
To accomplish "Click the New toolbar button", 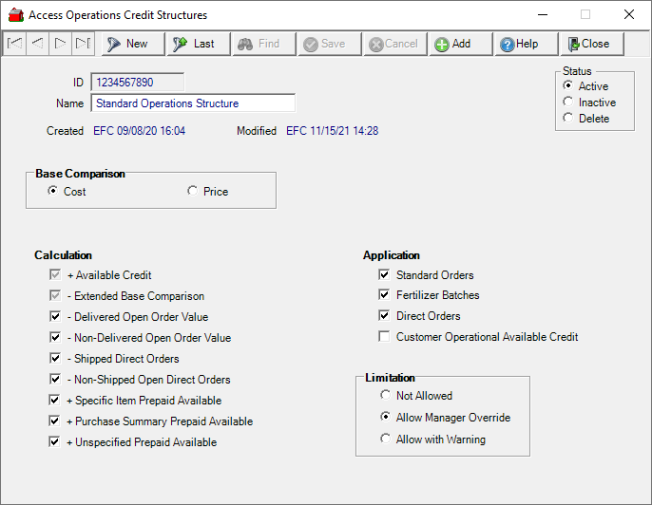I will pos(128,44).
